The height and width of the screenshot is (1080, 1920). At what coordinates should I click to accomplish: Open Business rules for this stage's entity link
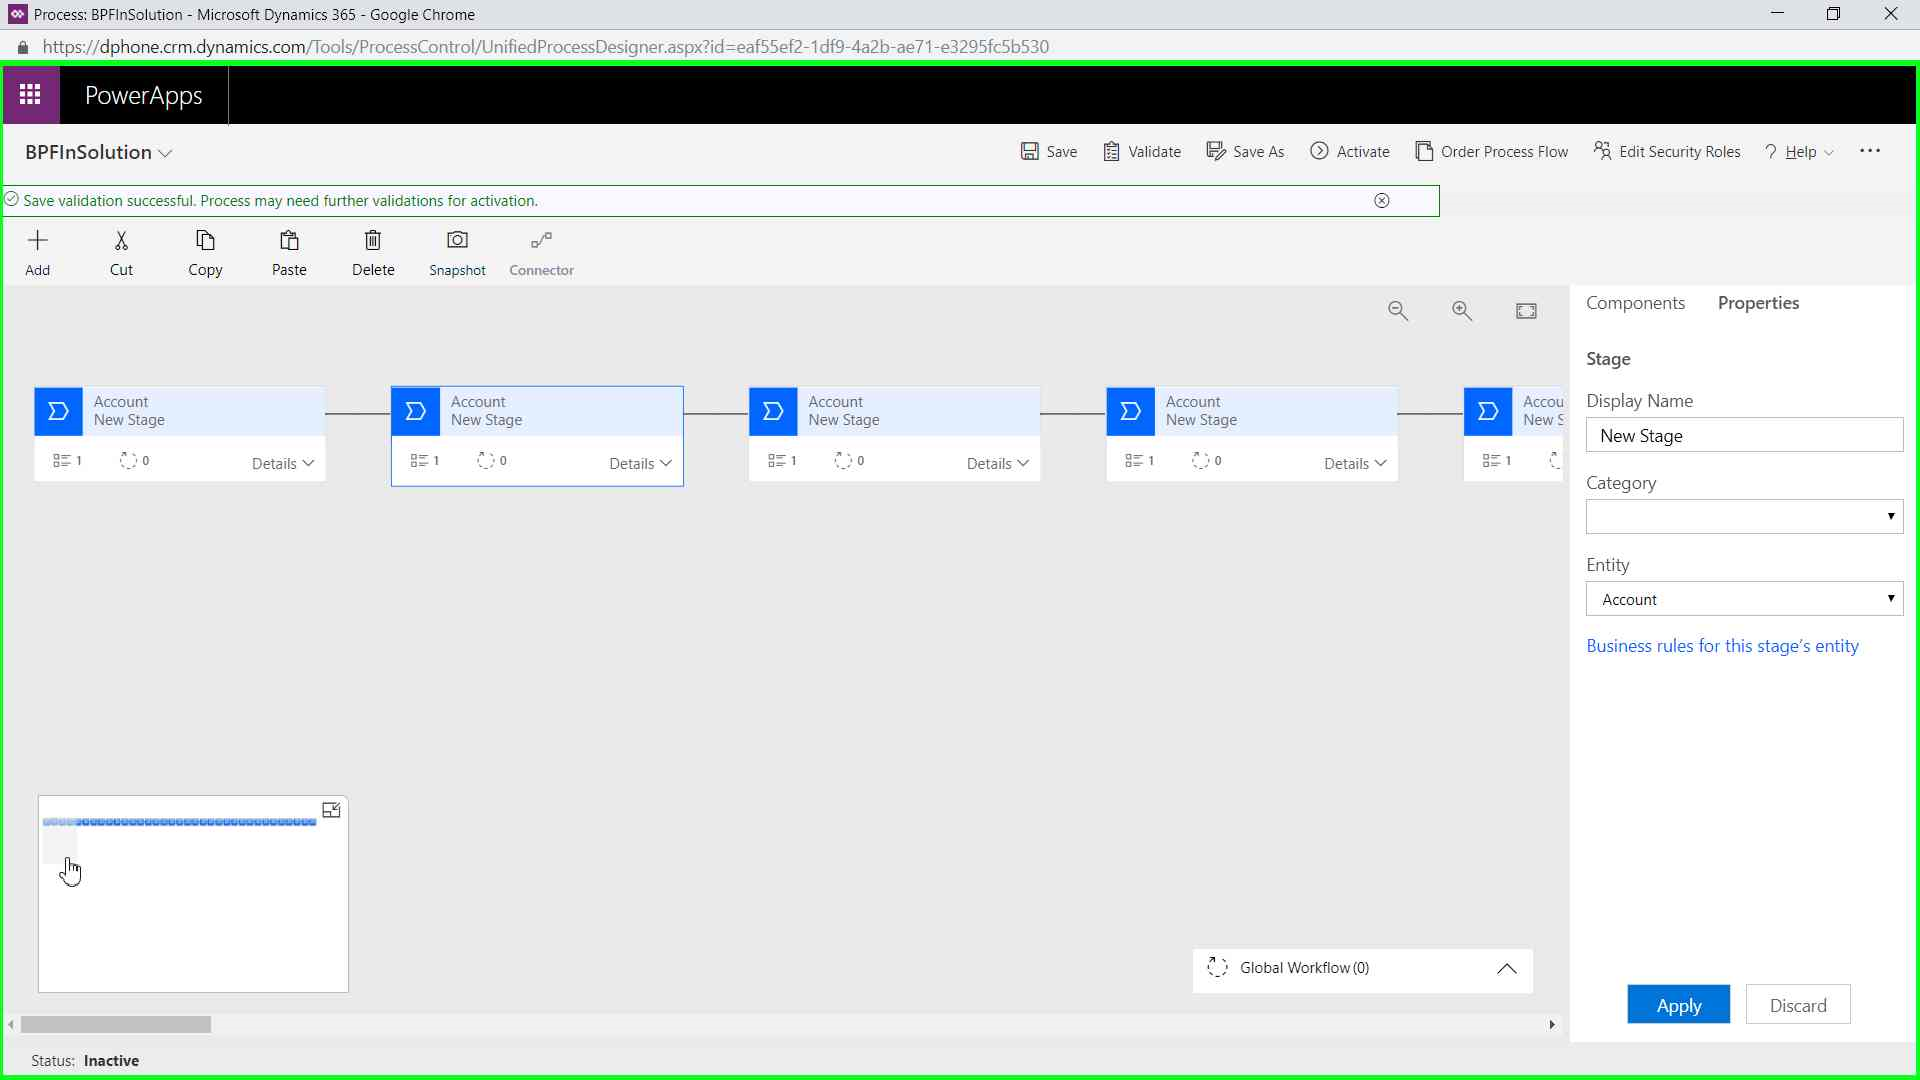[x=1722, y=646]
